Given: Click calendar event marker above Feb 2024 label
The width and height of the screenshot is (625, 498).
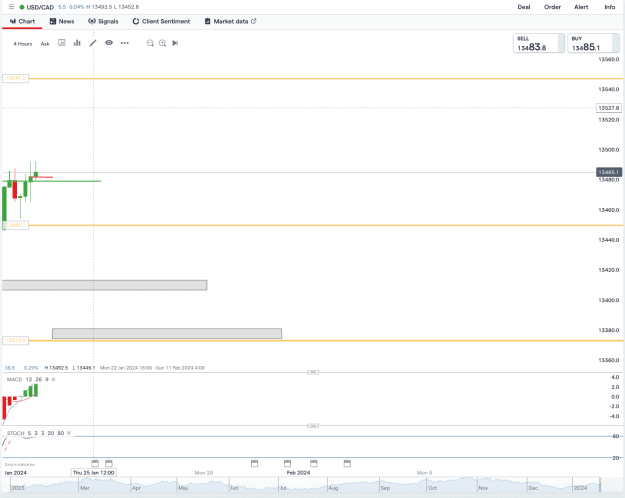Looking at the screenshot, I should 287,463.
